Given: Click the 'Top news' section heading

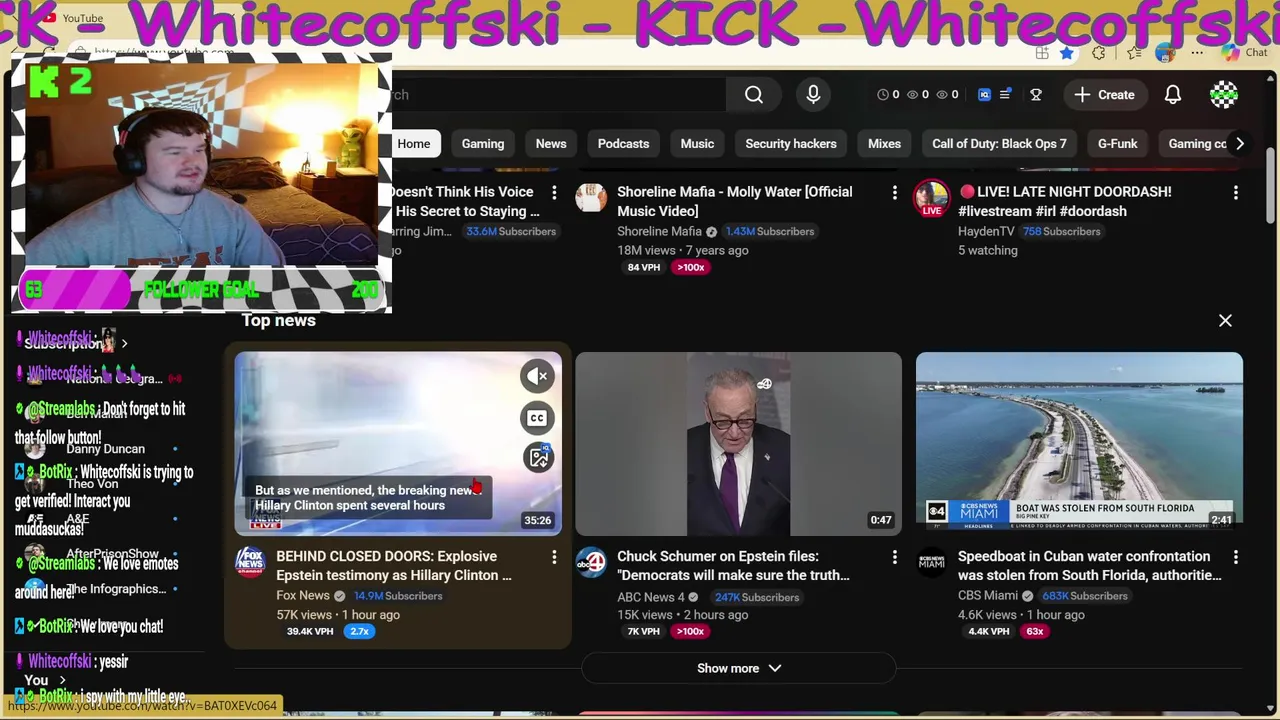Looking at the screenshot, I should tap(278, 320).
